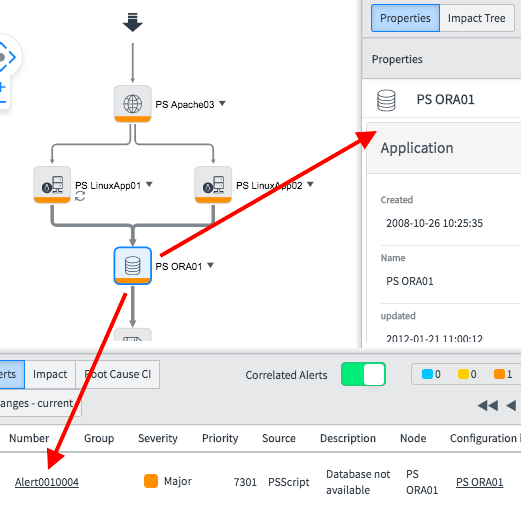Go to previous page with left arrow
The height and width of the screenshot is (515, 521).
point(511,406)
